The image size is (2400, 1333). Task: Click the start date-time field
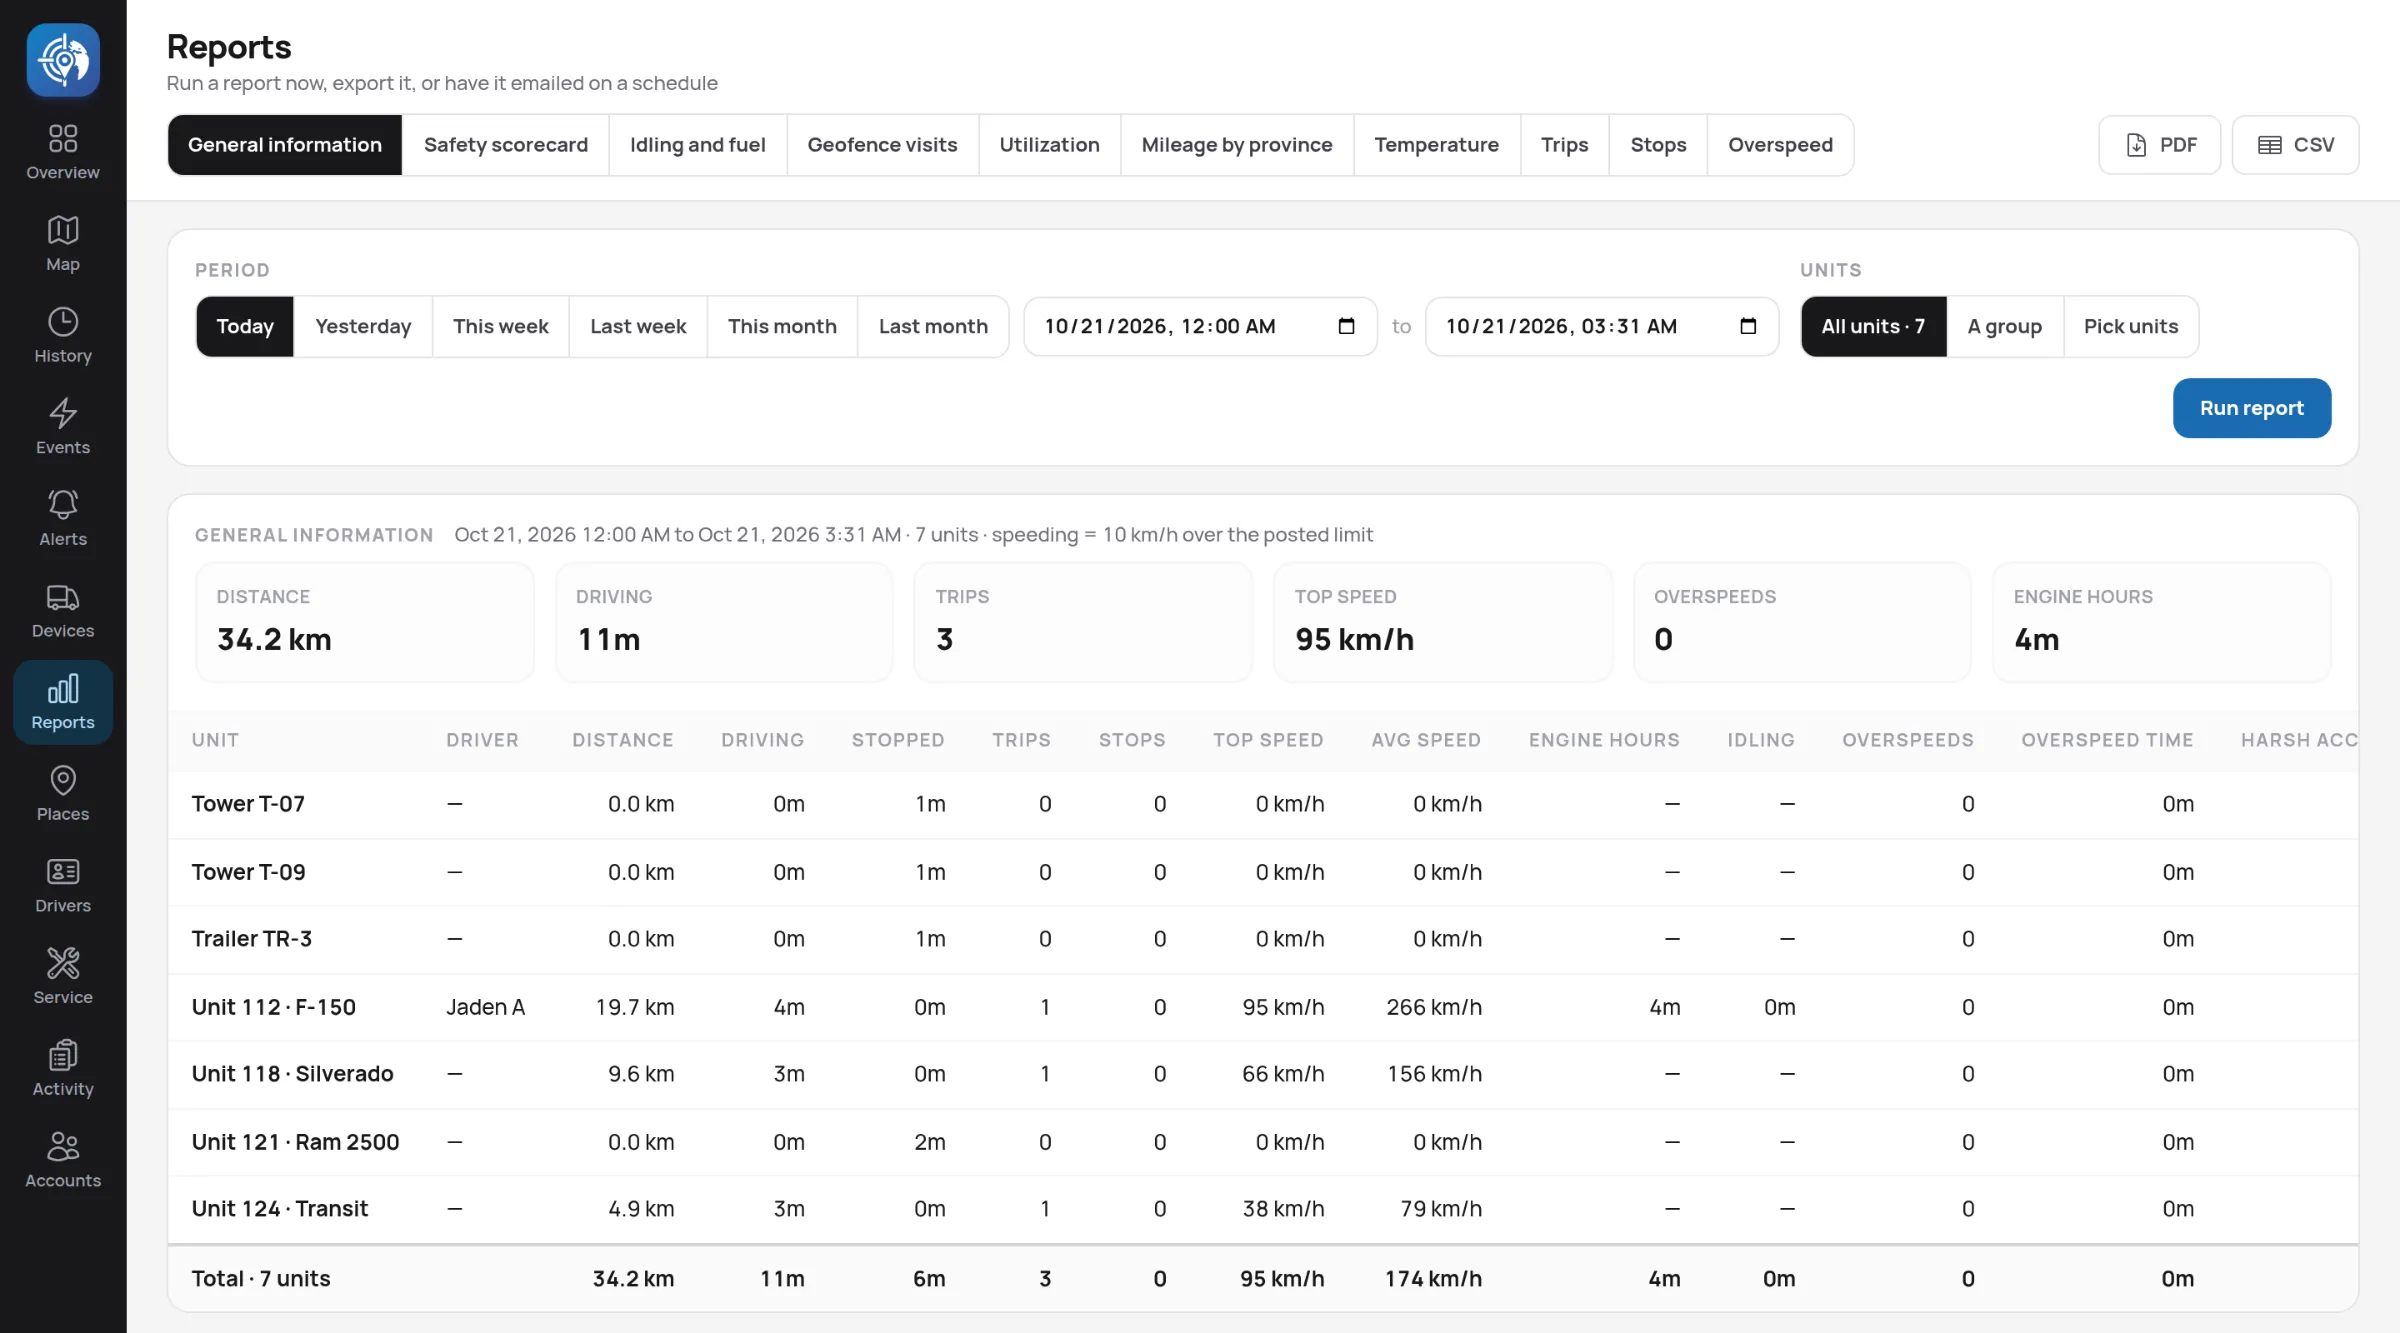pos(1200,326)
